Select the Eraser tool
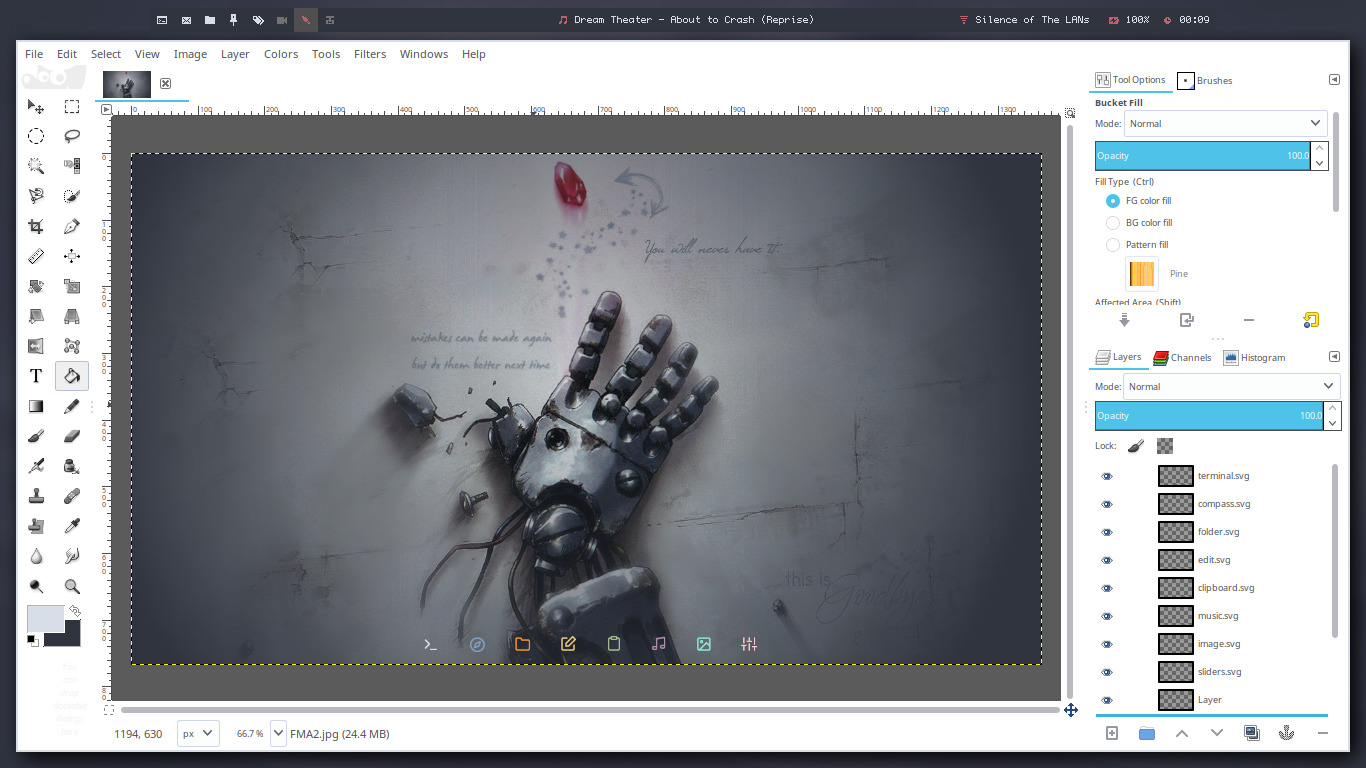The image size is (1366, 768). 72,436
